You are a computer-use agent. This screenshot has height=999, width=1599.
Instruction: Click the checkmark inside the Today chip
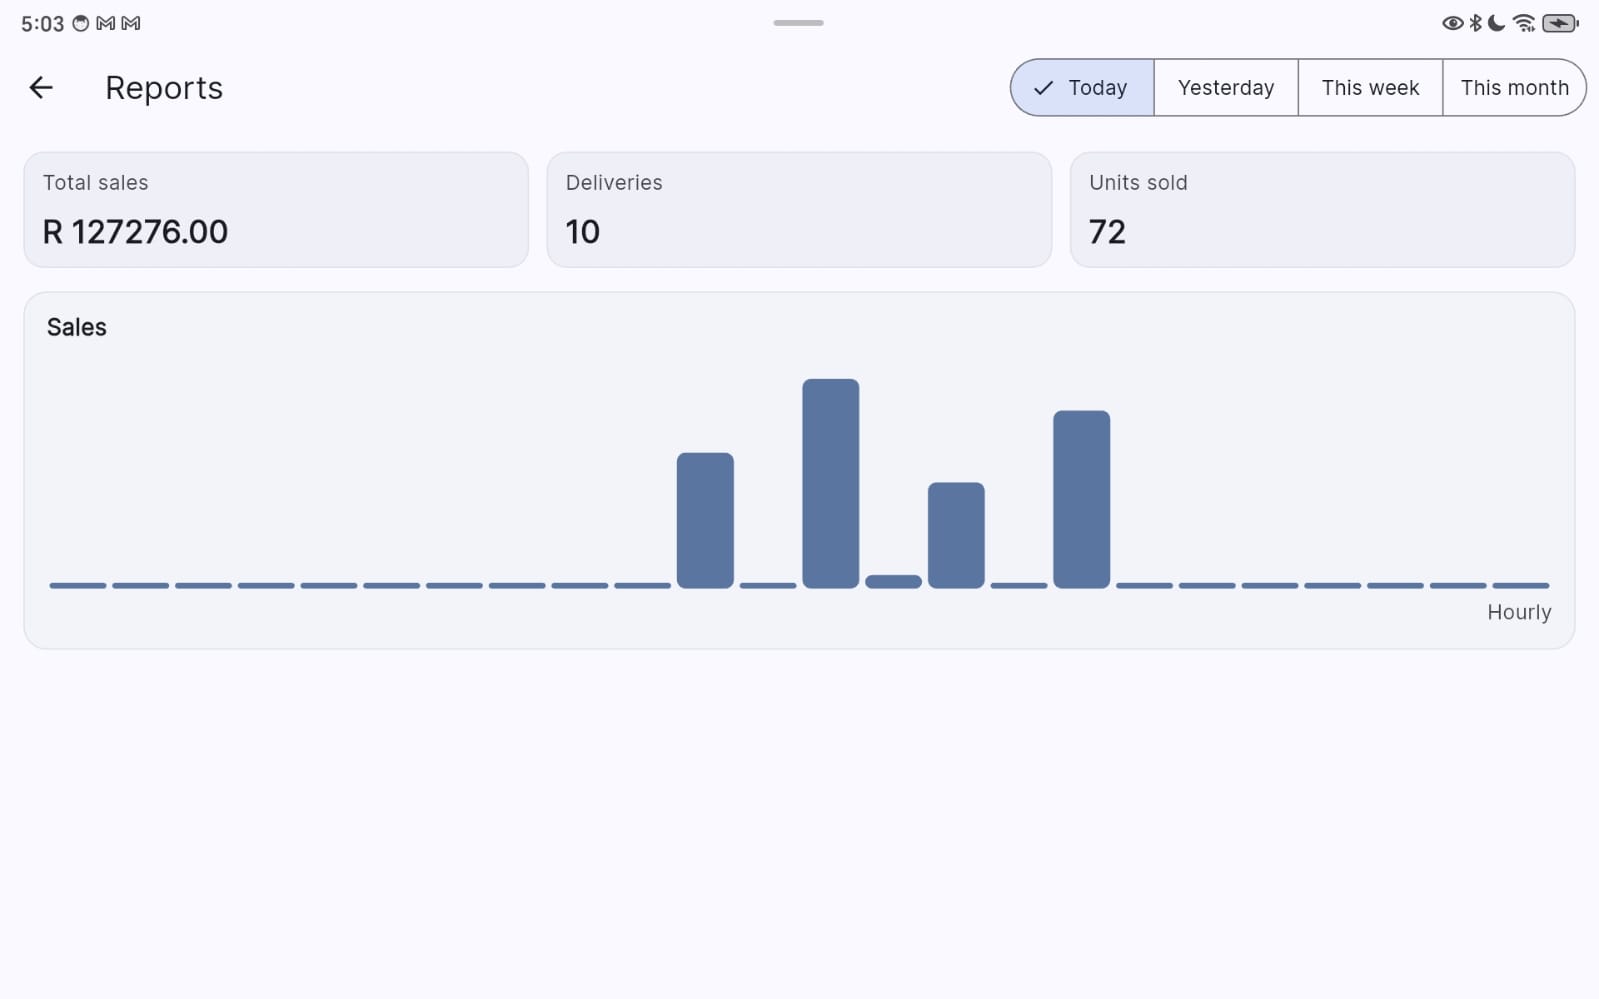(1043, 88)
